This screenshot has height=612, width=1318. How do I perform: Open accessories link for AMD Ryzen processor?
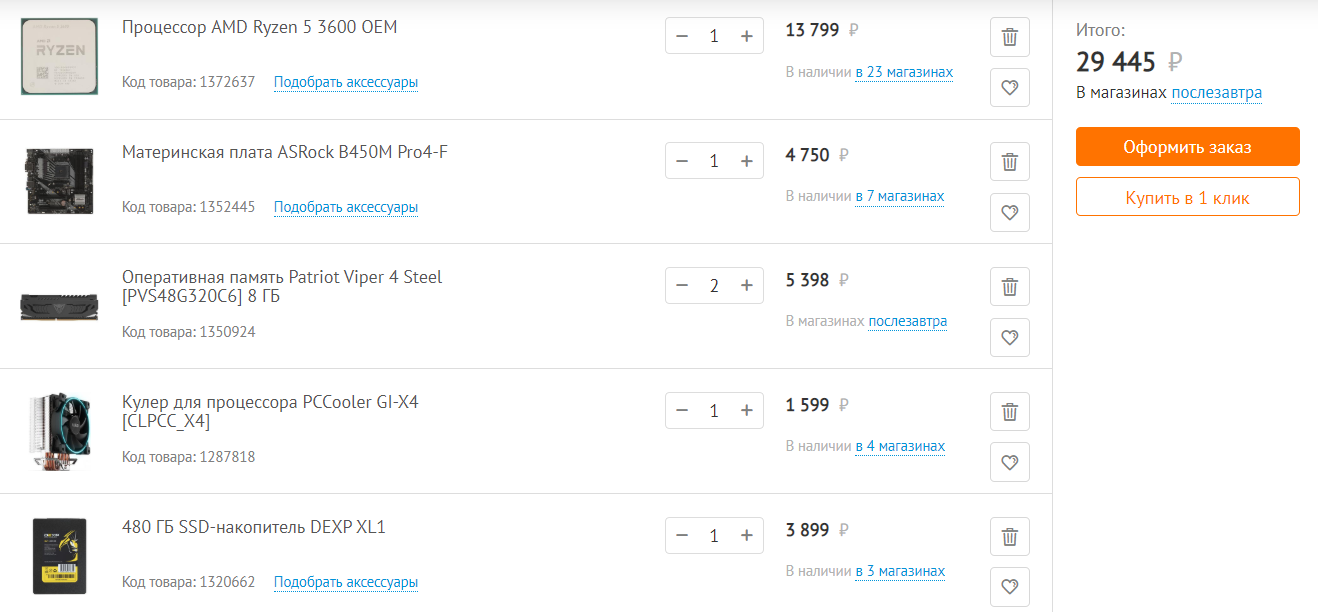[346, 82]
